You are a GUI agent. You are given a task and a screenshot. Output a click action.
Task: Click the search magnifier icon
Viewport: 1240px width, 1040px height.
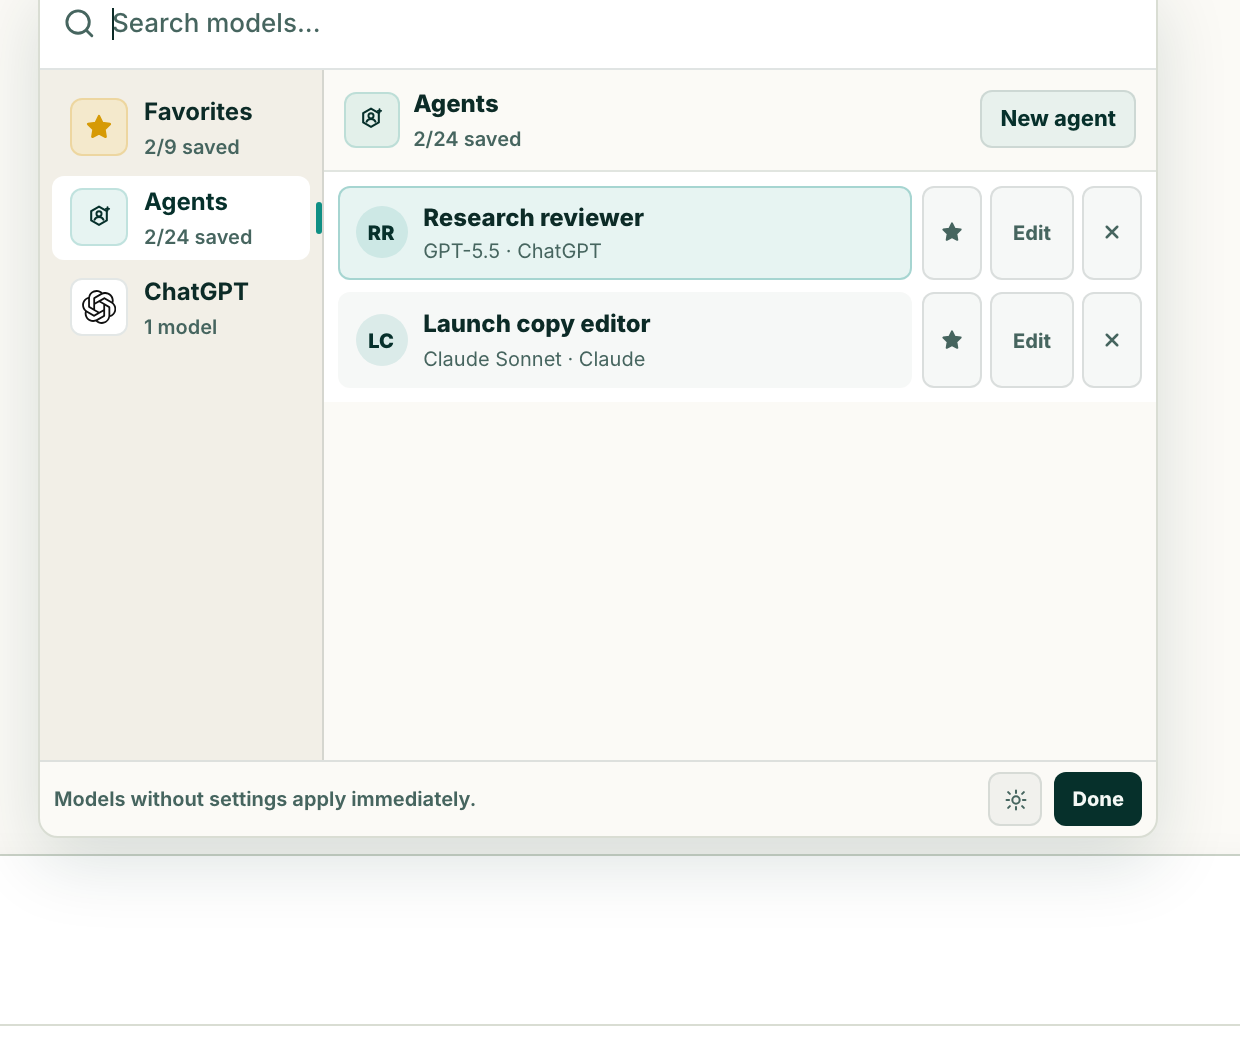(79, 23)
